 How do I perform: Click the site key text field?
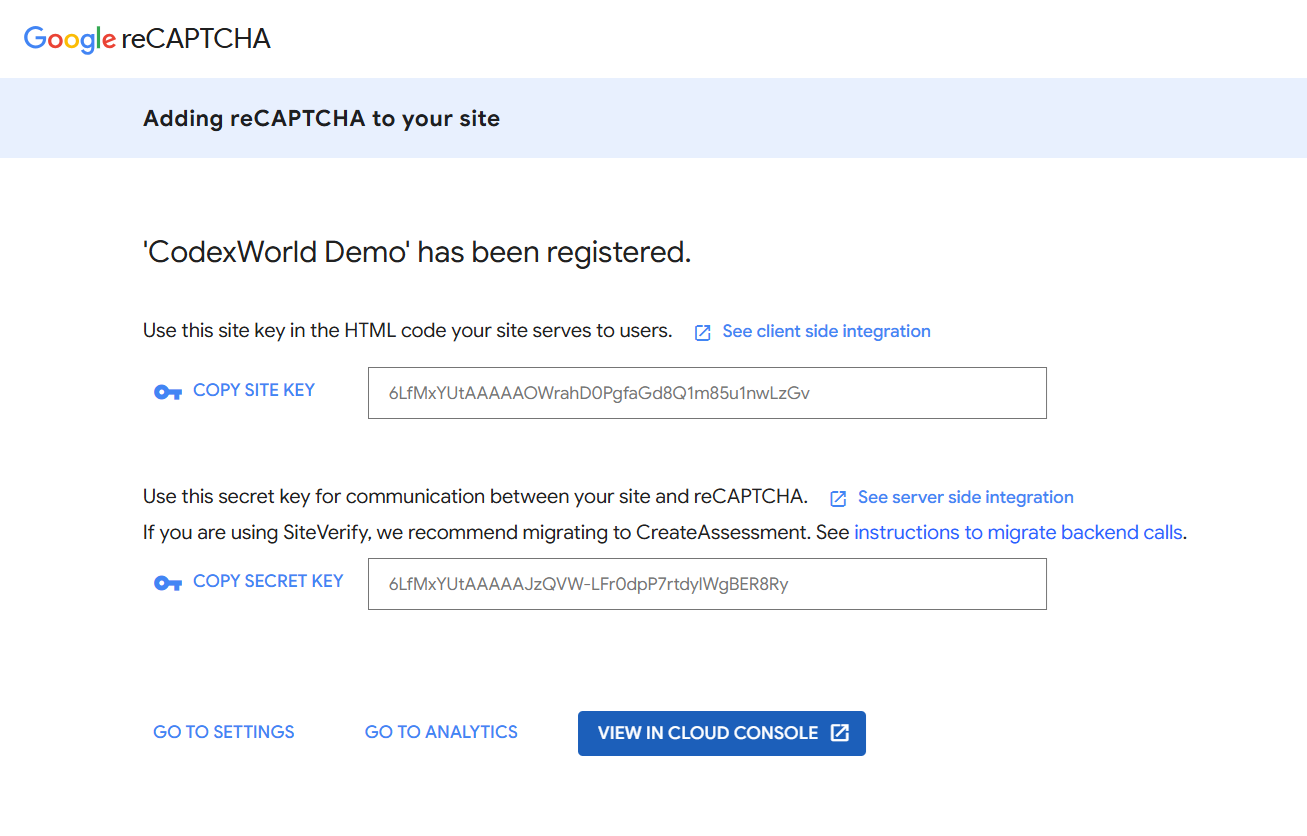[707, 393]
